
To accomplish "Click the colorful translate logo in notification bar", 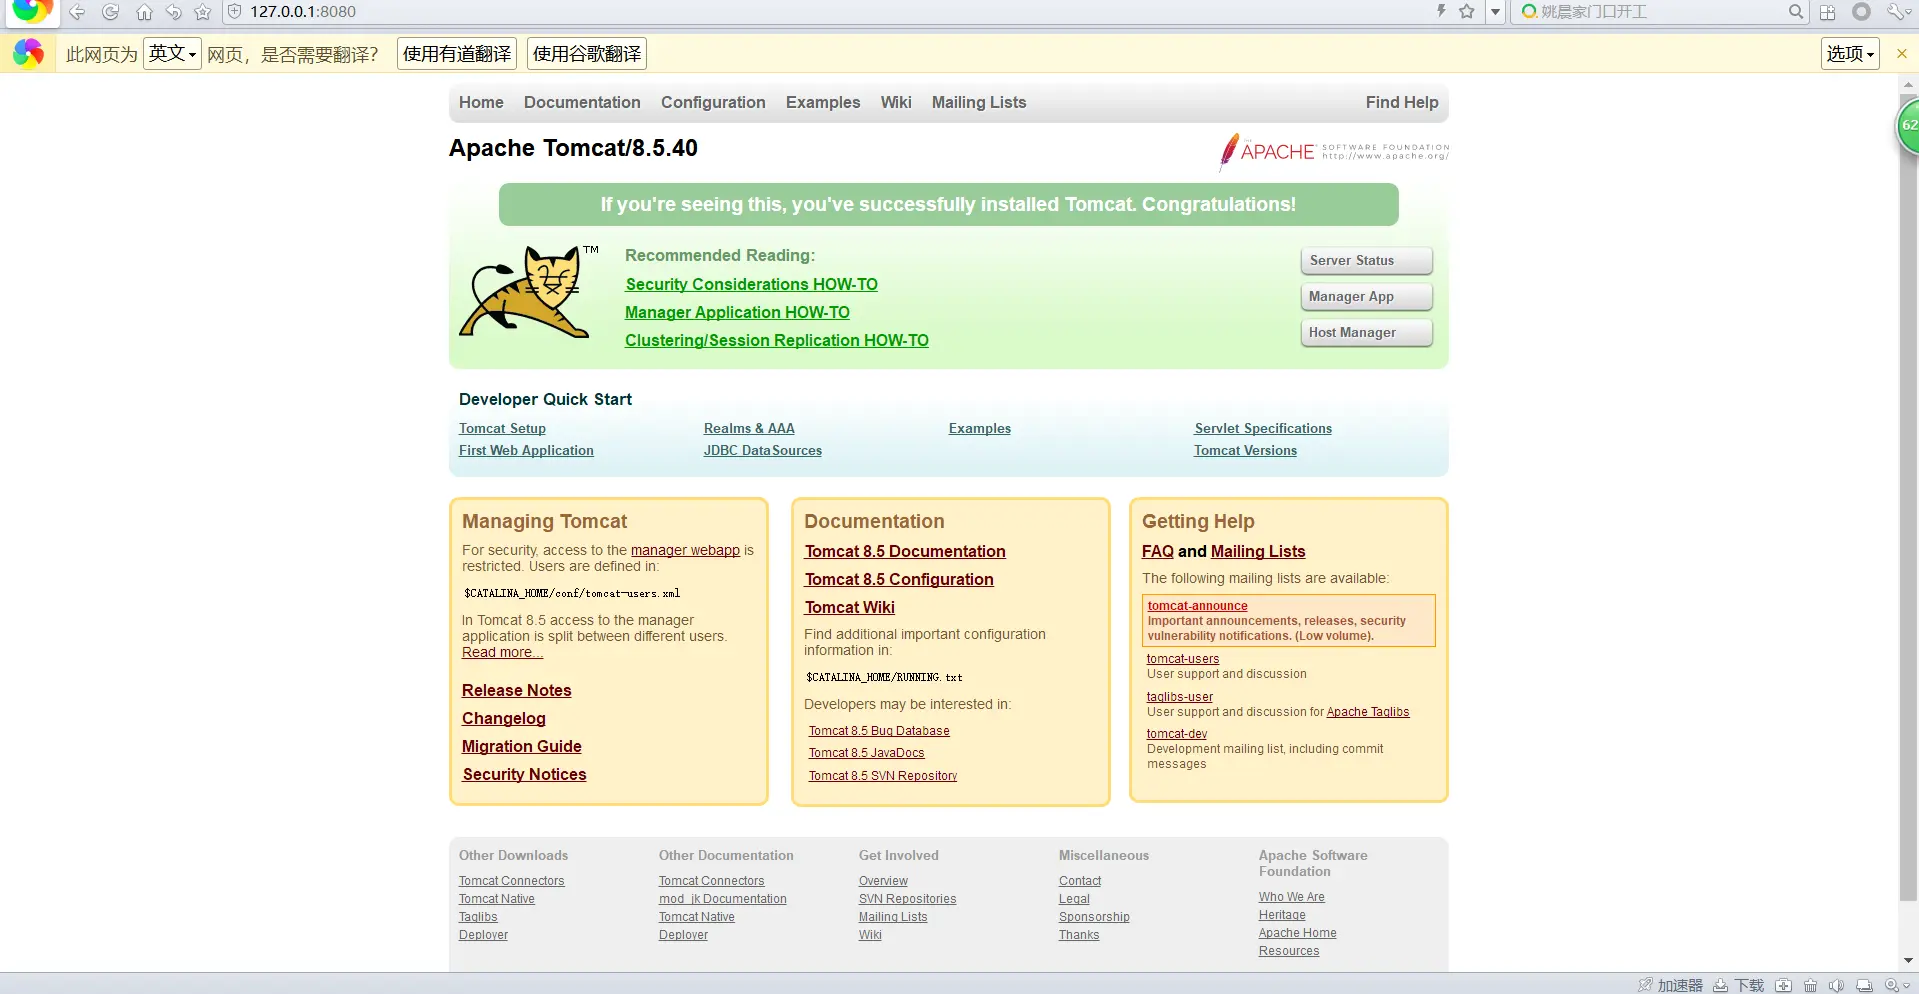I will 28,53.
